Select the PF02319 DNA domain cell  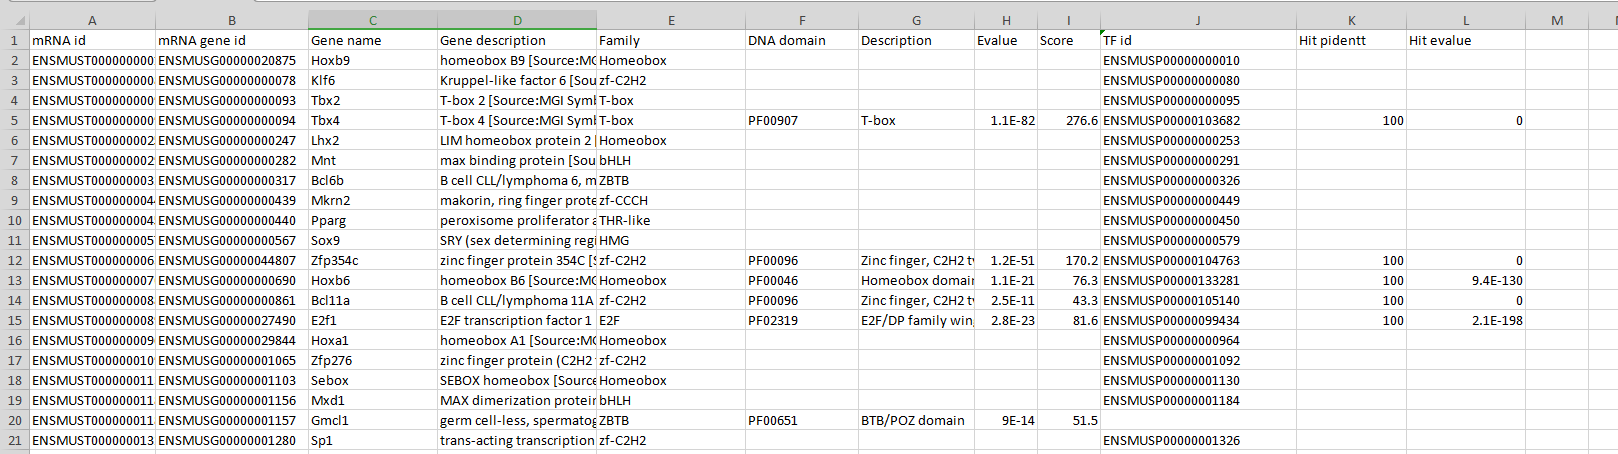802,320
